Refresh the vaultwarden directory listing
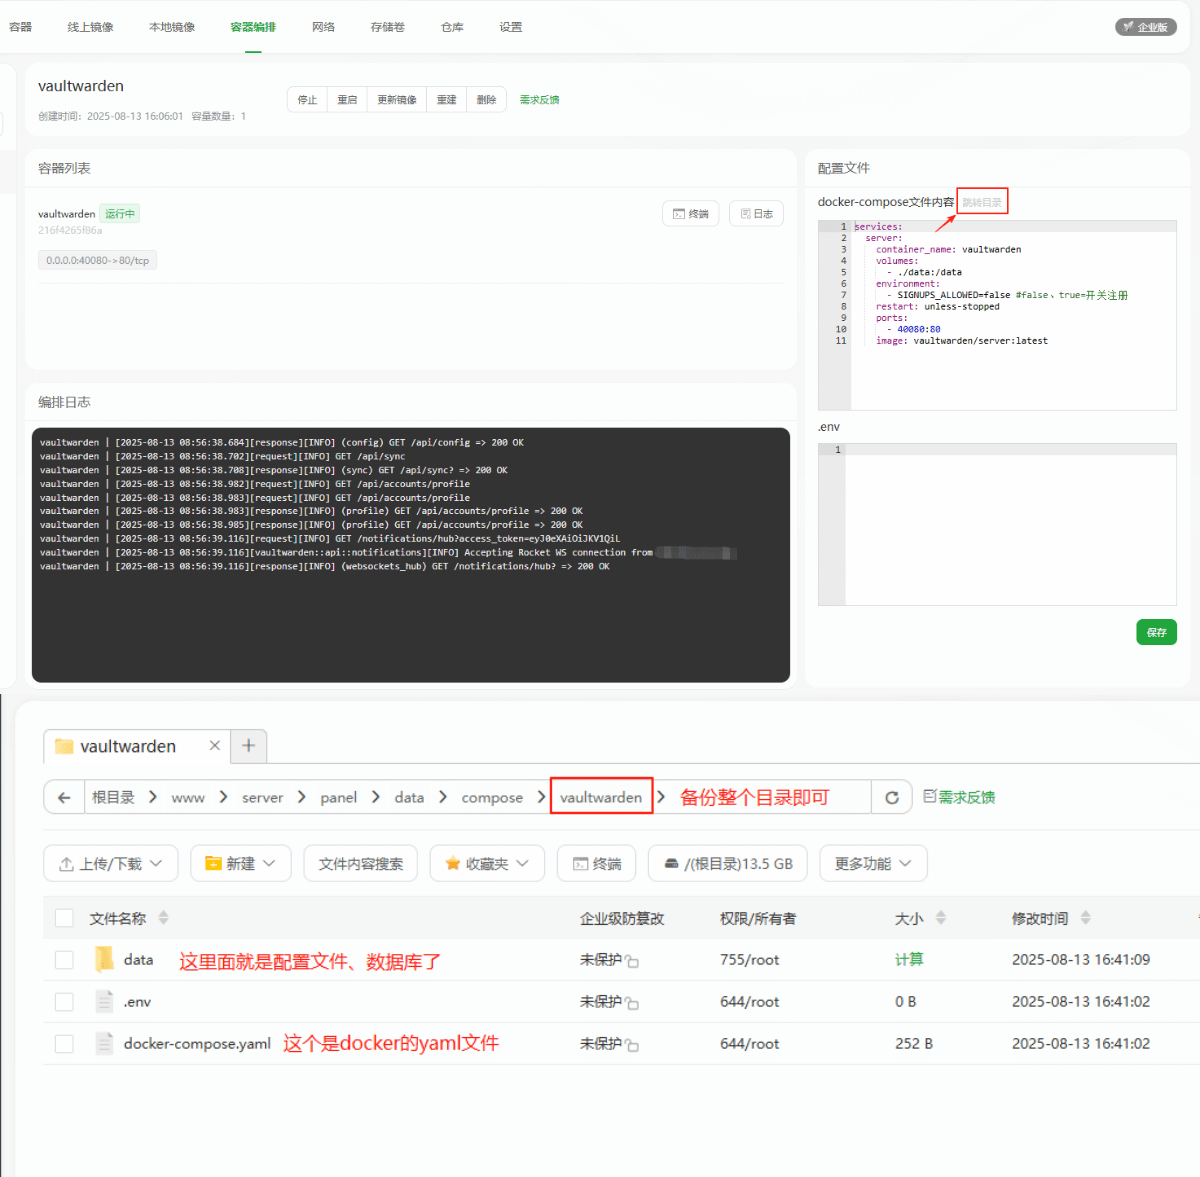This screenshot has width=1200, height=1177. (x=892, y=797)
